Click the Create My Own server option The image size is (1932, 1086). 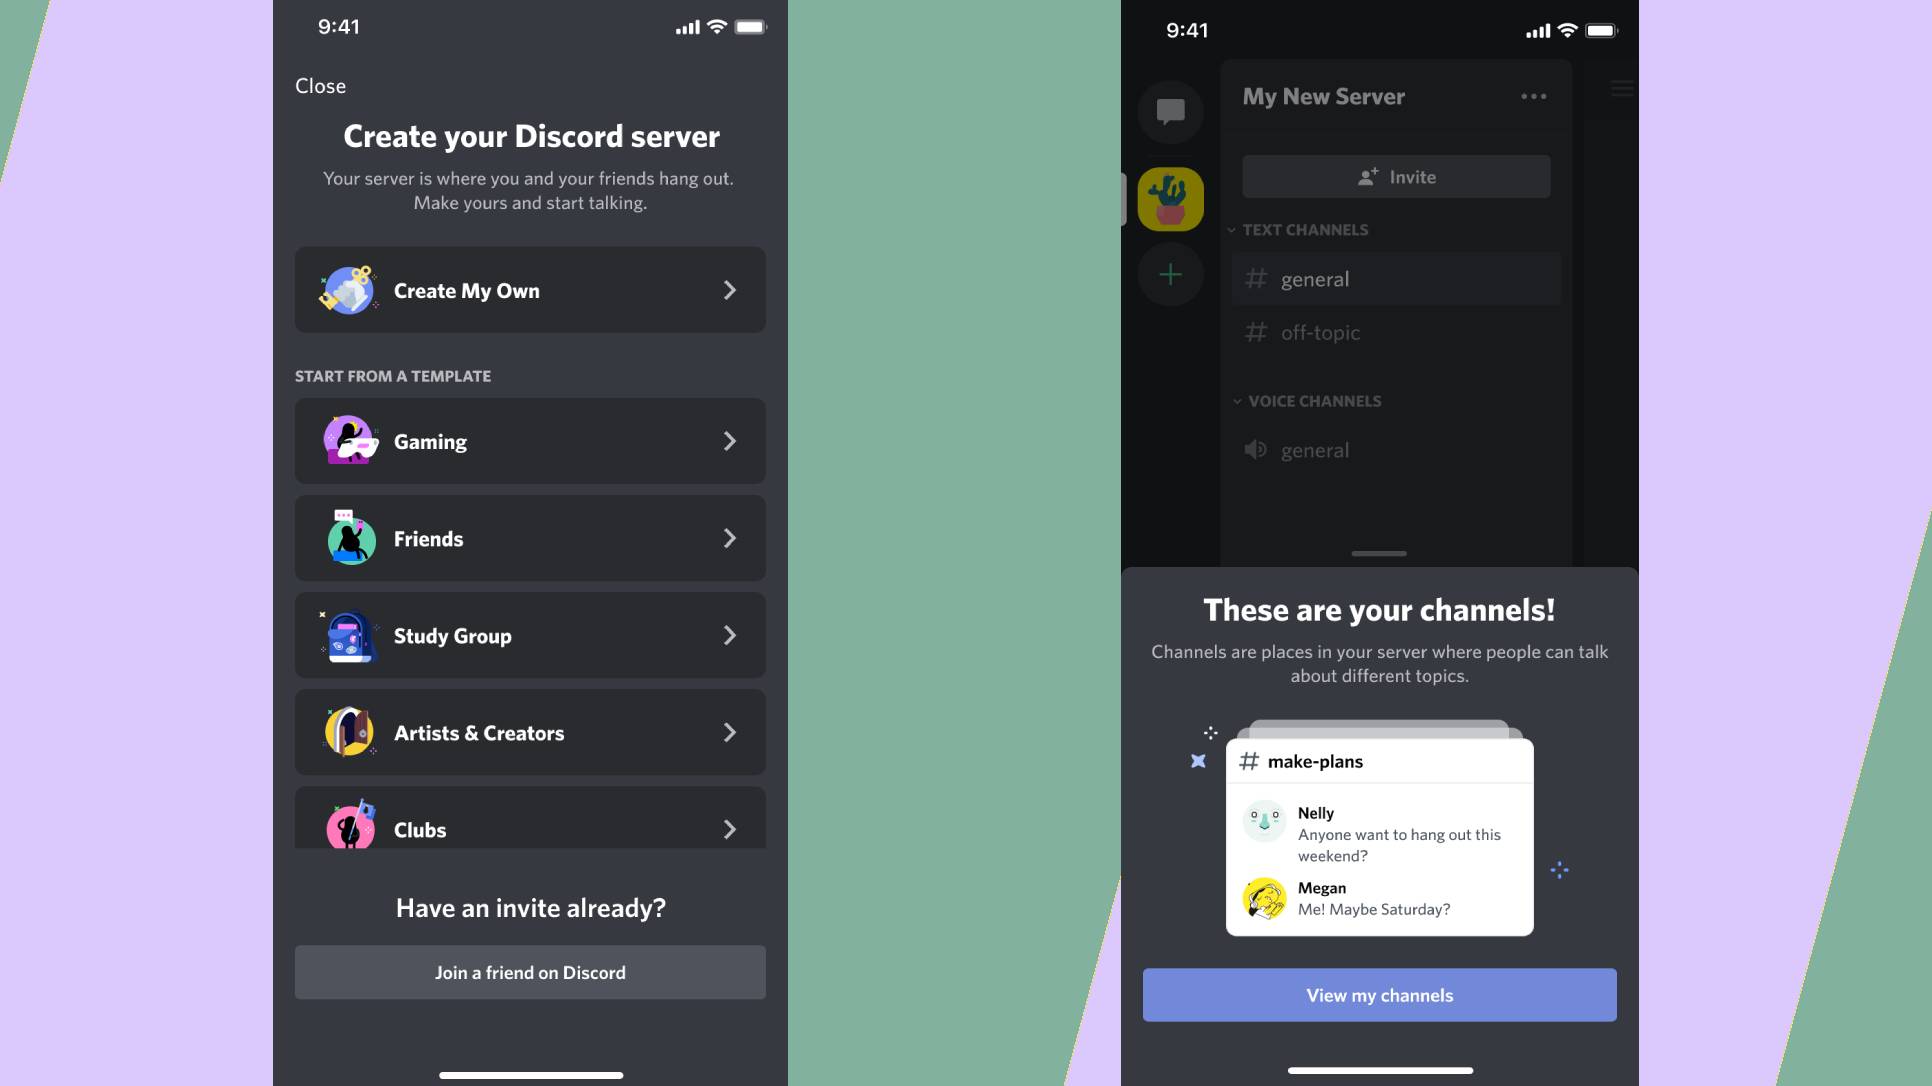529,289
